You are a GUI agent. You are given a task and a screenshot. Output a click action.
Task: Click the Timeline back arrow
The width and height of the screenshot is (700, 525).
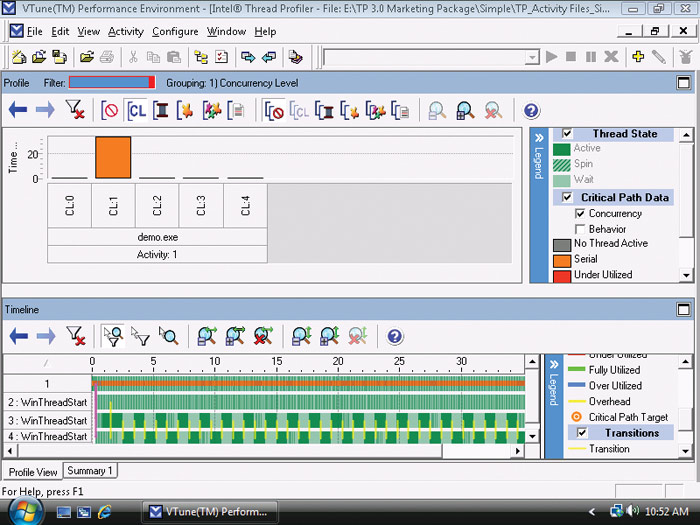[x=18, y=336]
